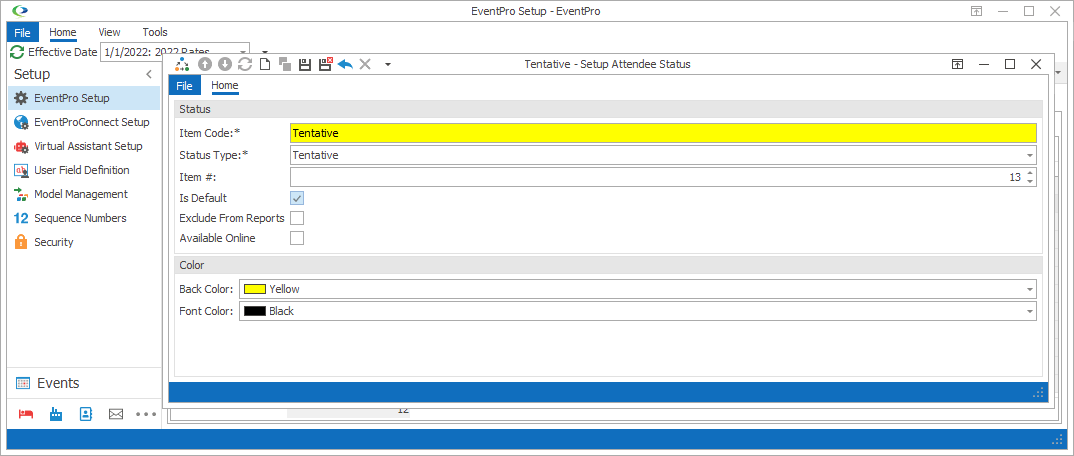Toggle the Is Default checkbox
This screenshot has height=456, width=1074.
tap(297, 198)
